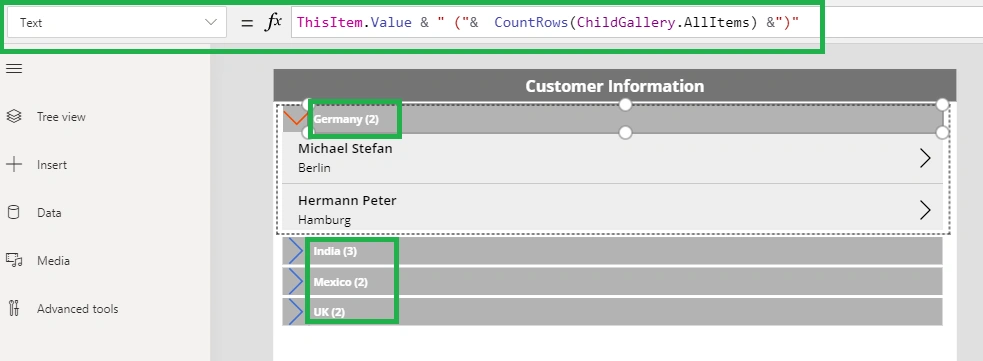
Task: Select the Advanced tools label
Action: click(78, 309)
